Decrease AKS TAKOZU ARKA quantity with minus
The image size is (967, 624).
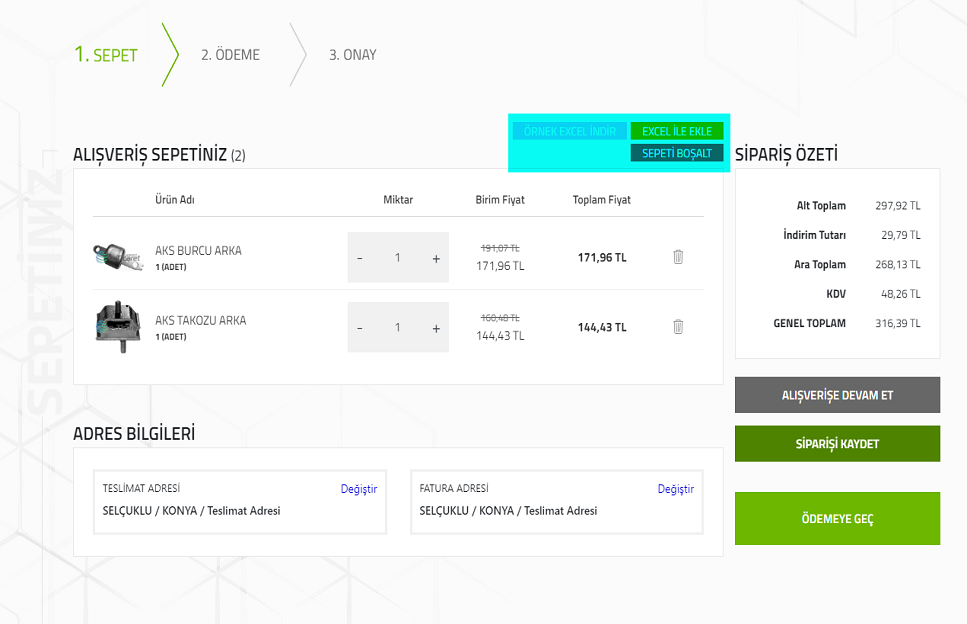(x=360, y=328)
